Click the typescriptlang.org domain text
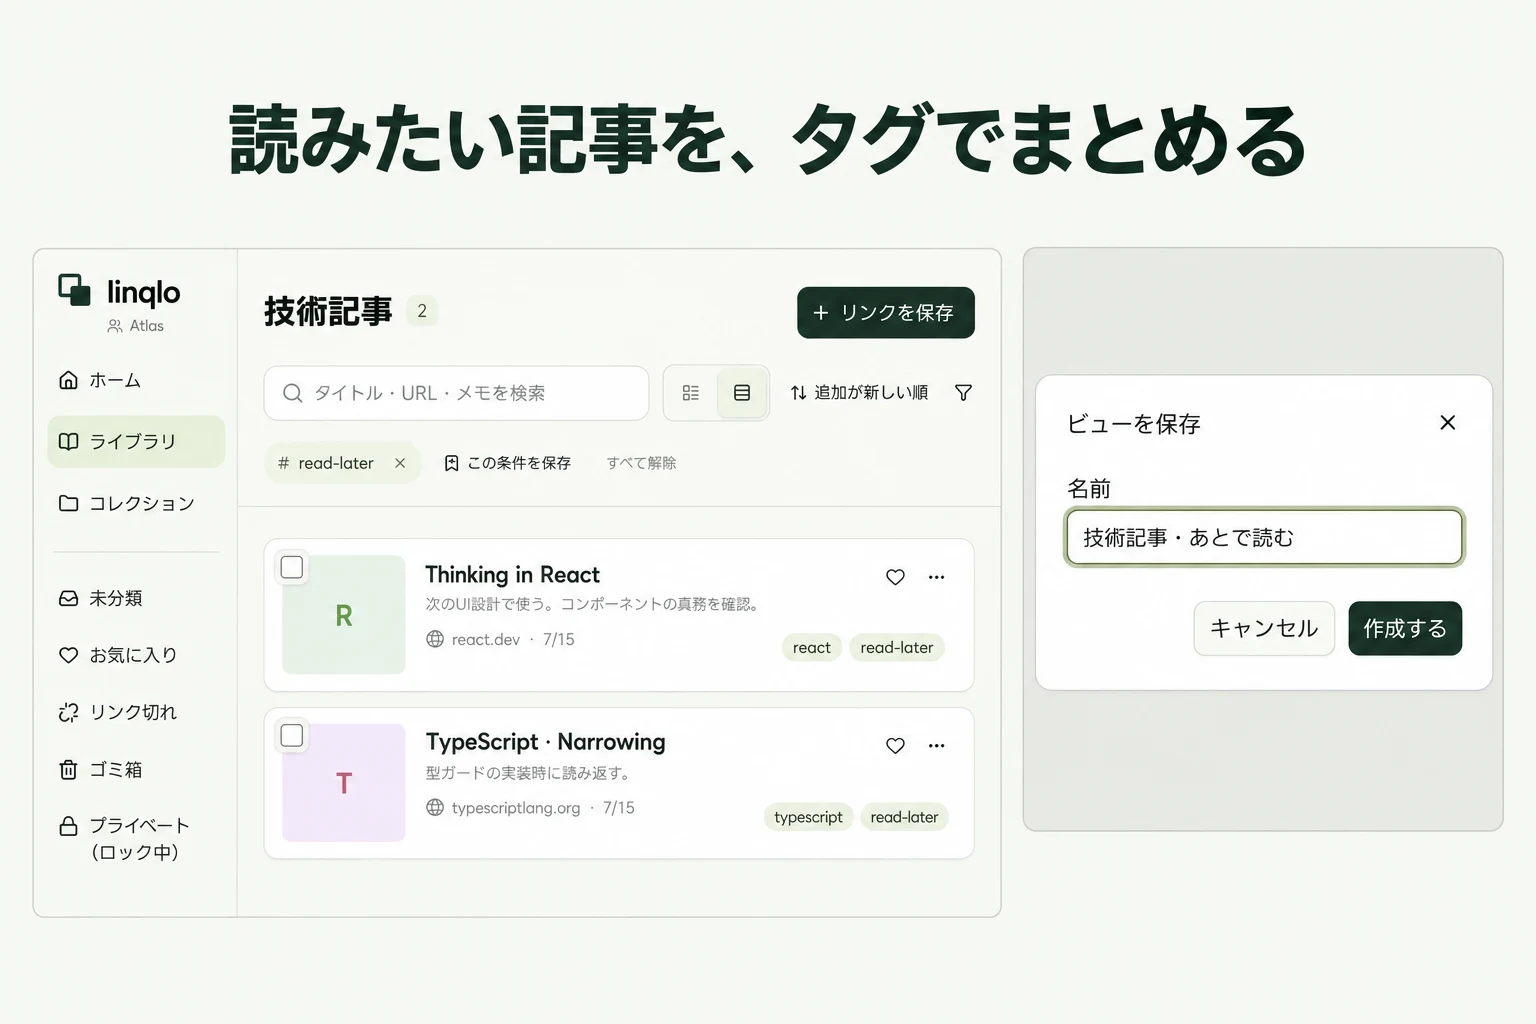Image resolution: width=1536 pixels, height=1024 pixels. coord(516,808)
